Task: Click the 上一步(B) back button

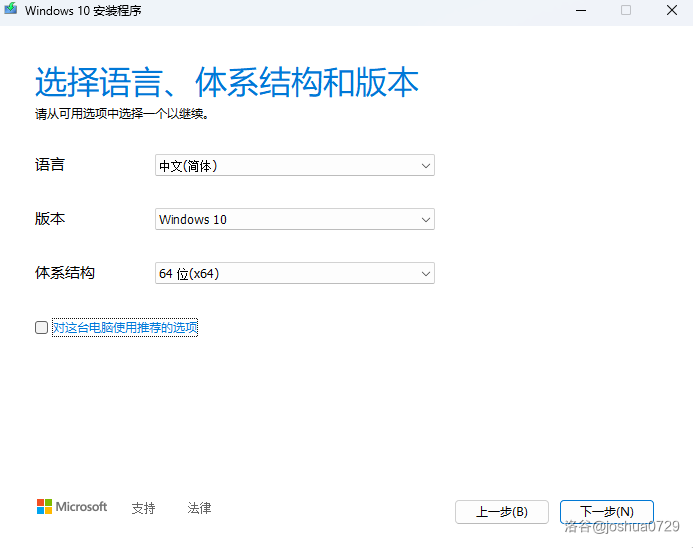Action: [x=502, y=512]
